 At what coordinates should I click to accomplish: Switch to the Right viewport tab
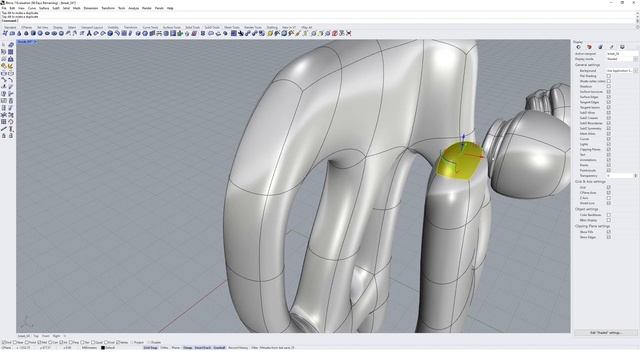click(56, 336)
